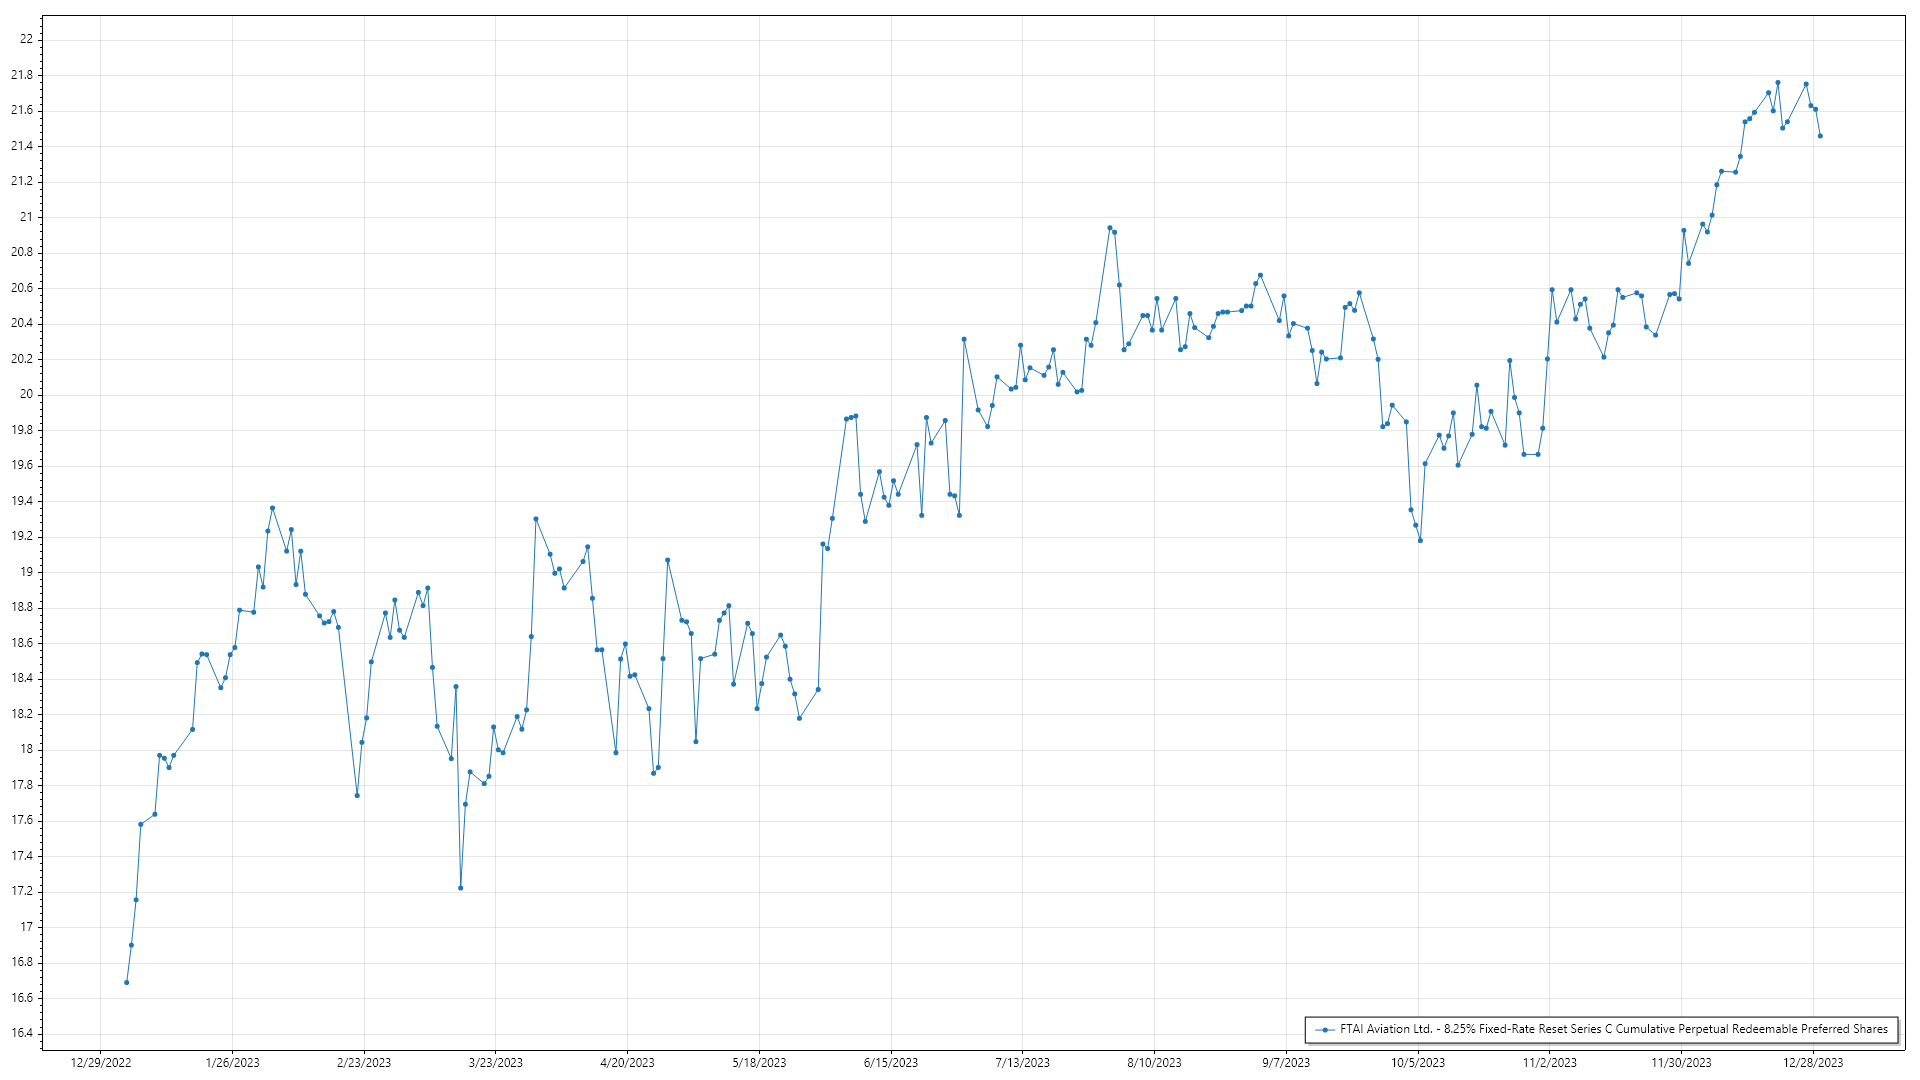Image resolution: width=1920 pixels, height=1080 pixels.
Task: Click the 16.4 y-axis tick label
Action: pyautogui.click(x=22, y=1034)
